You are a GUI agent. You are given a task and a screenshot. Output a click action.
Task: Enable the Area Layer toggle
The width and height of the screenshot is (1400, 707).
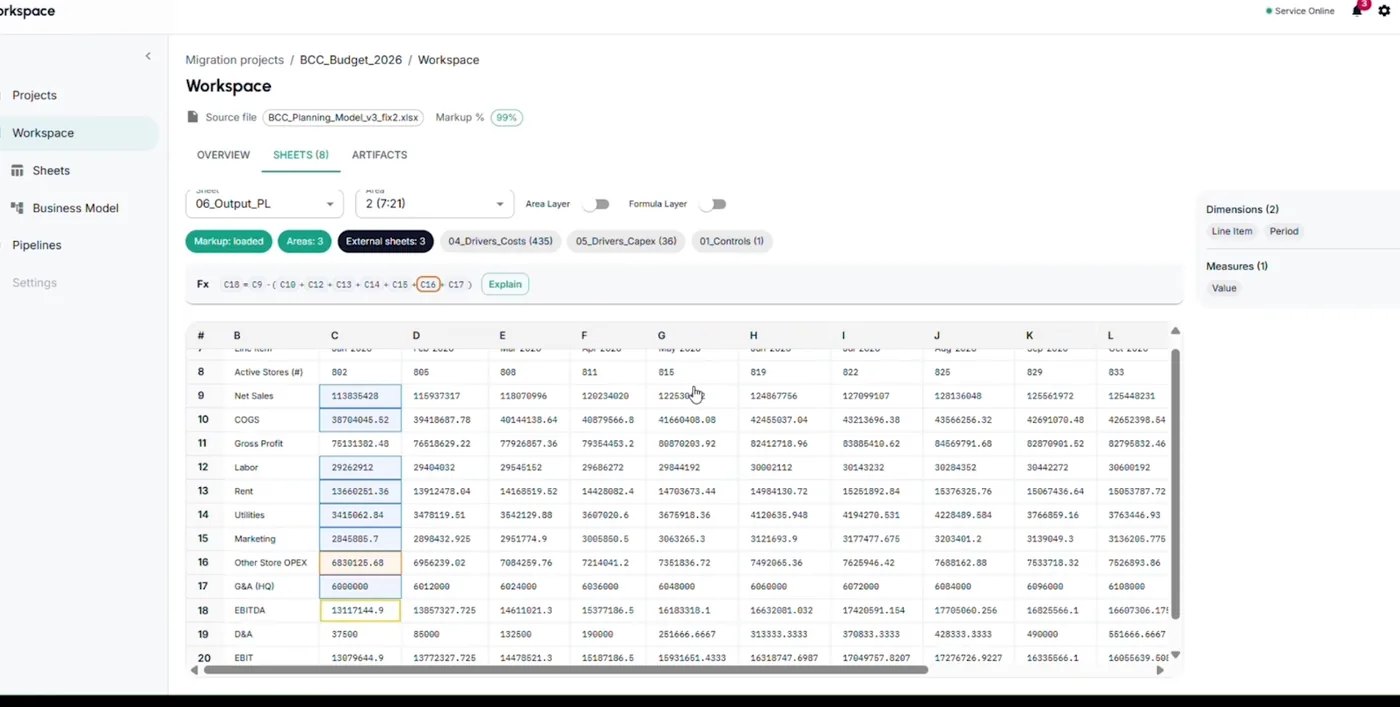click(596, 203)
